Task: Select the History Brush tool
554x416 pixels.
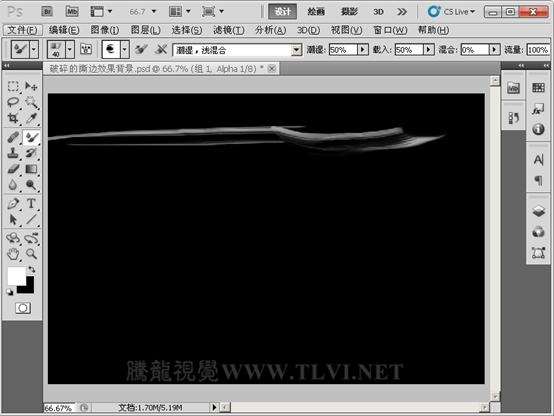Action: click(31, 153)
